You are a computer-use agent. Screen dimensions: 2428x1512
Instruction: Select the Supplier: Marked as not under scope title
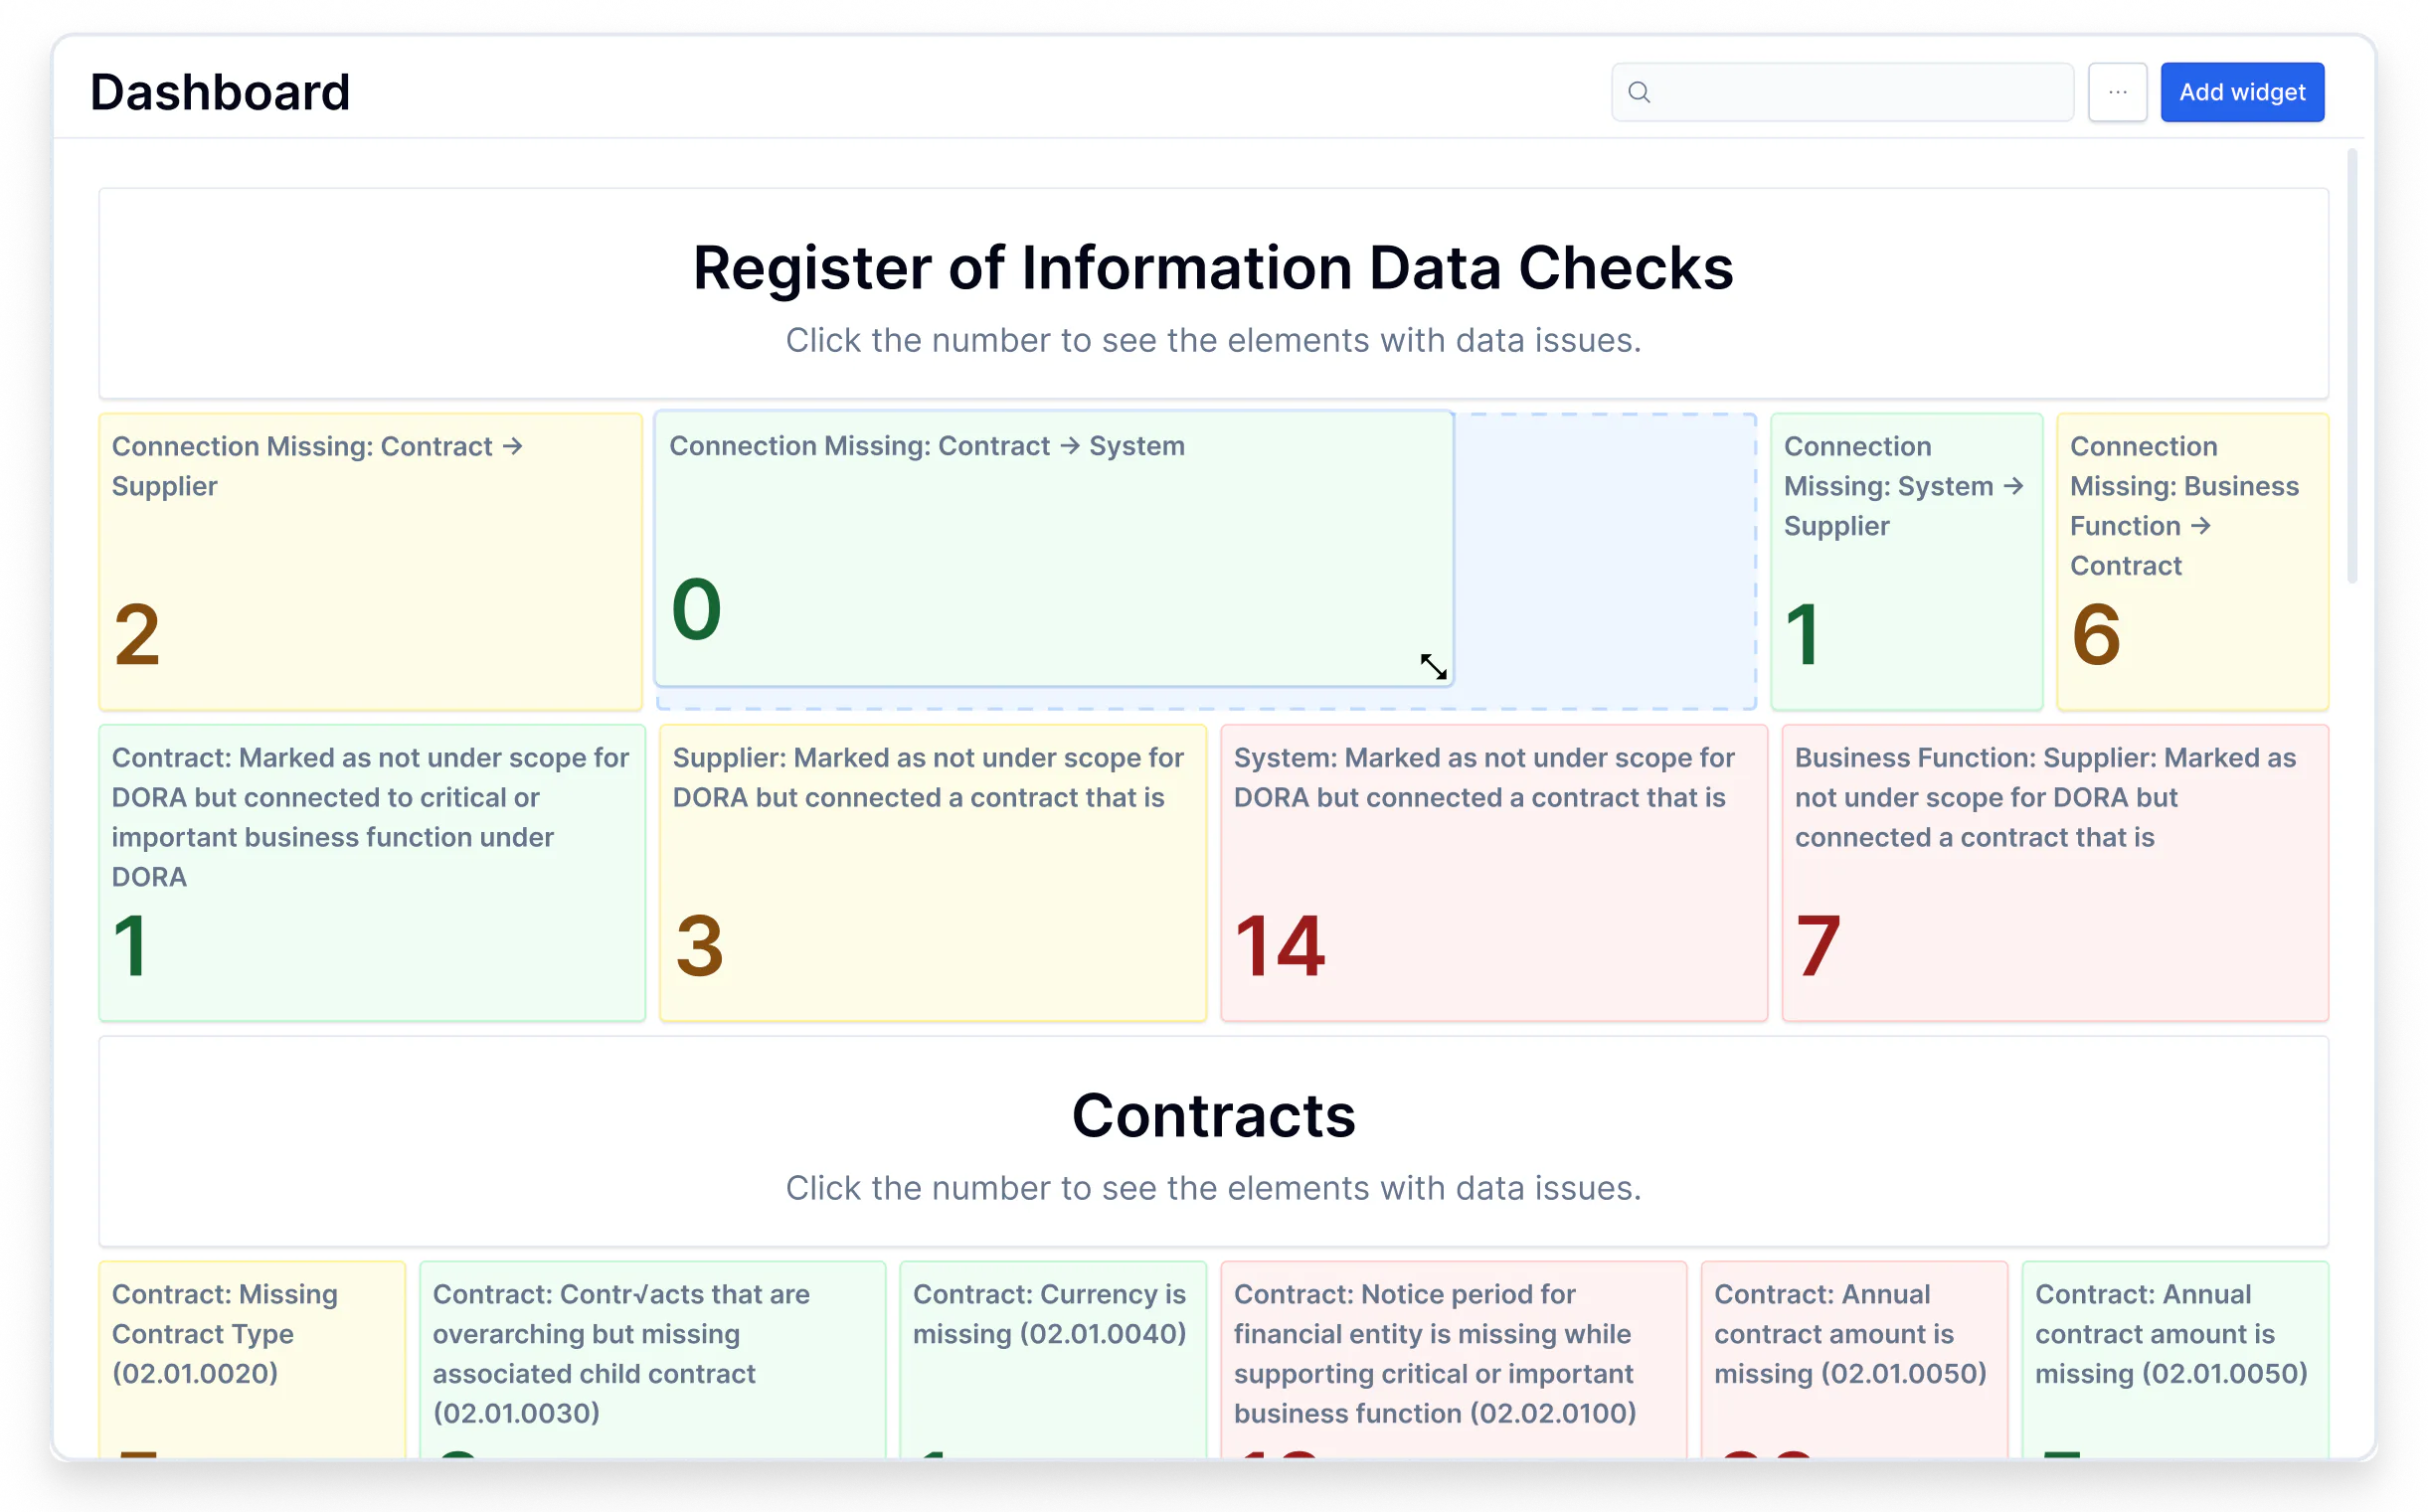pyautogui.click(x=928, y=778)
